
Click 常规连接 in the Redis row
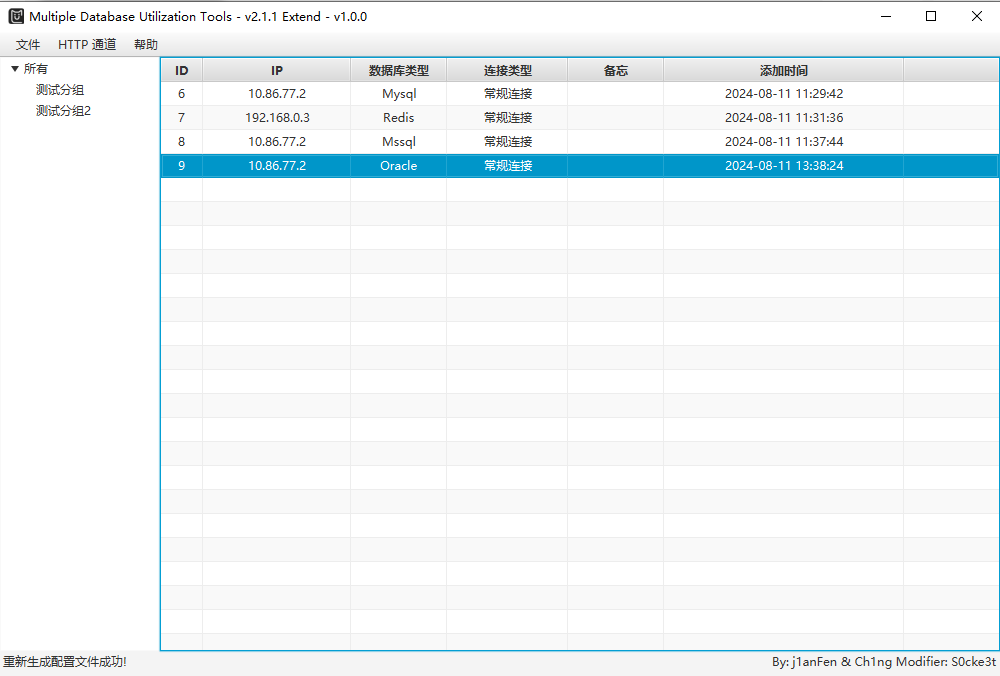pos(507,118)
